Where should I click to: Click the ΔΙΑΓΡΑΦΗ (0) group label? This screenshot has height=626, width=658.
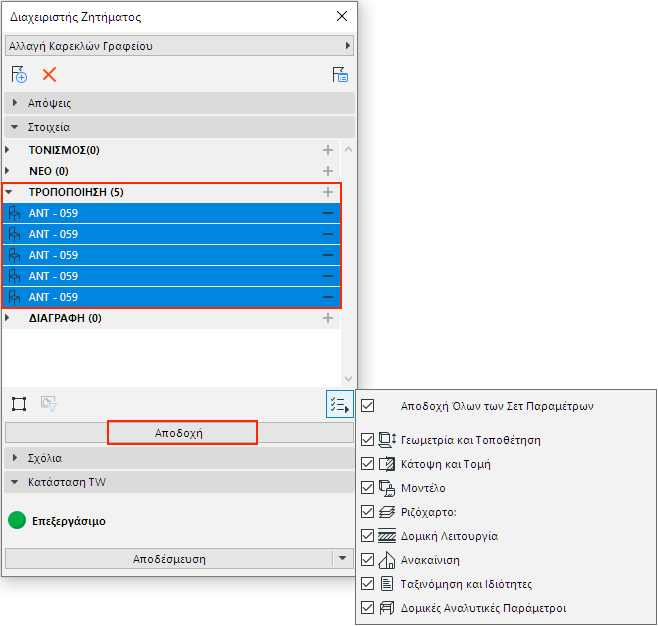[x=65, y=318]
